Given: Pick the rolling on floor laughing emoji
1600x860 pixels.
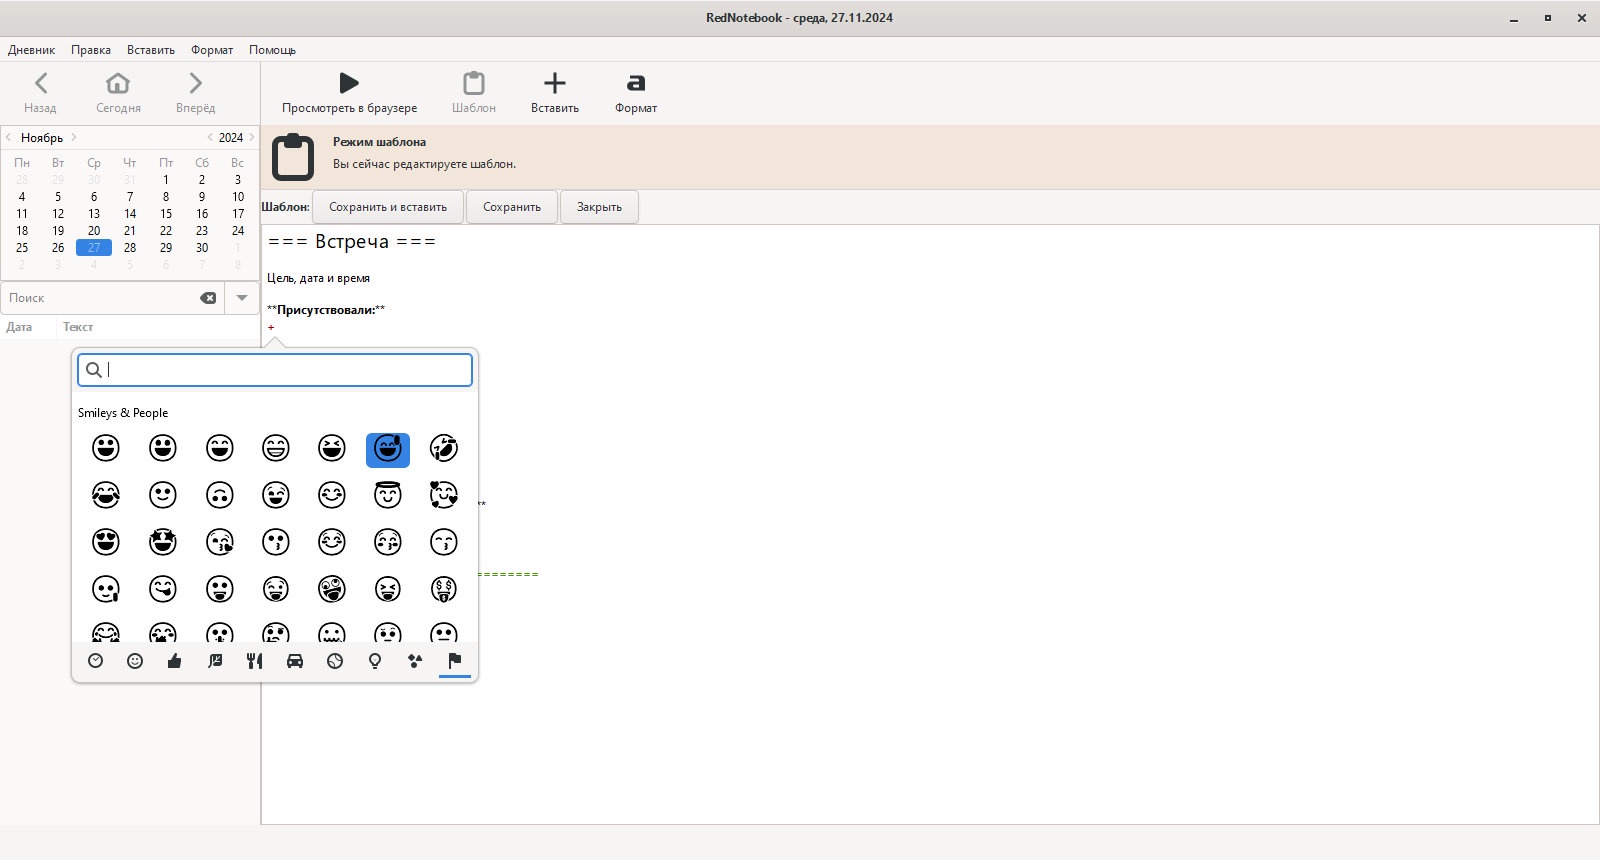Looking at the screenshot, I should pos(444,448).
